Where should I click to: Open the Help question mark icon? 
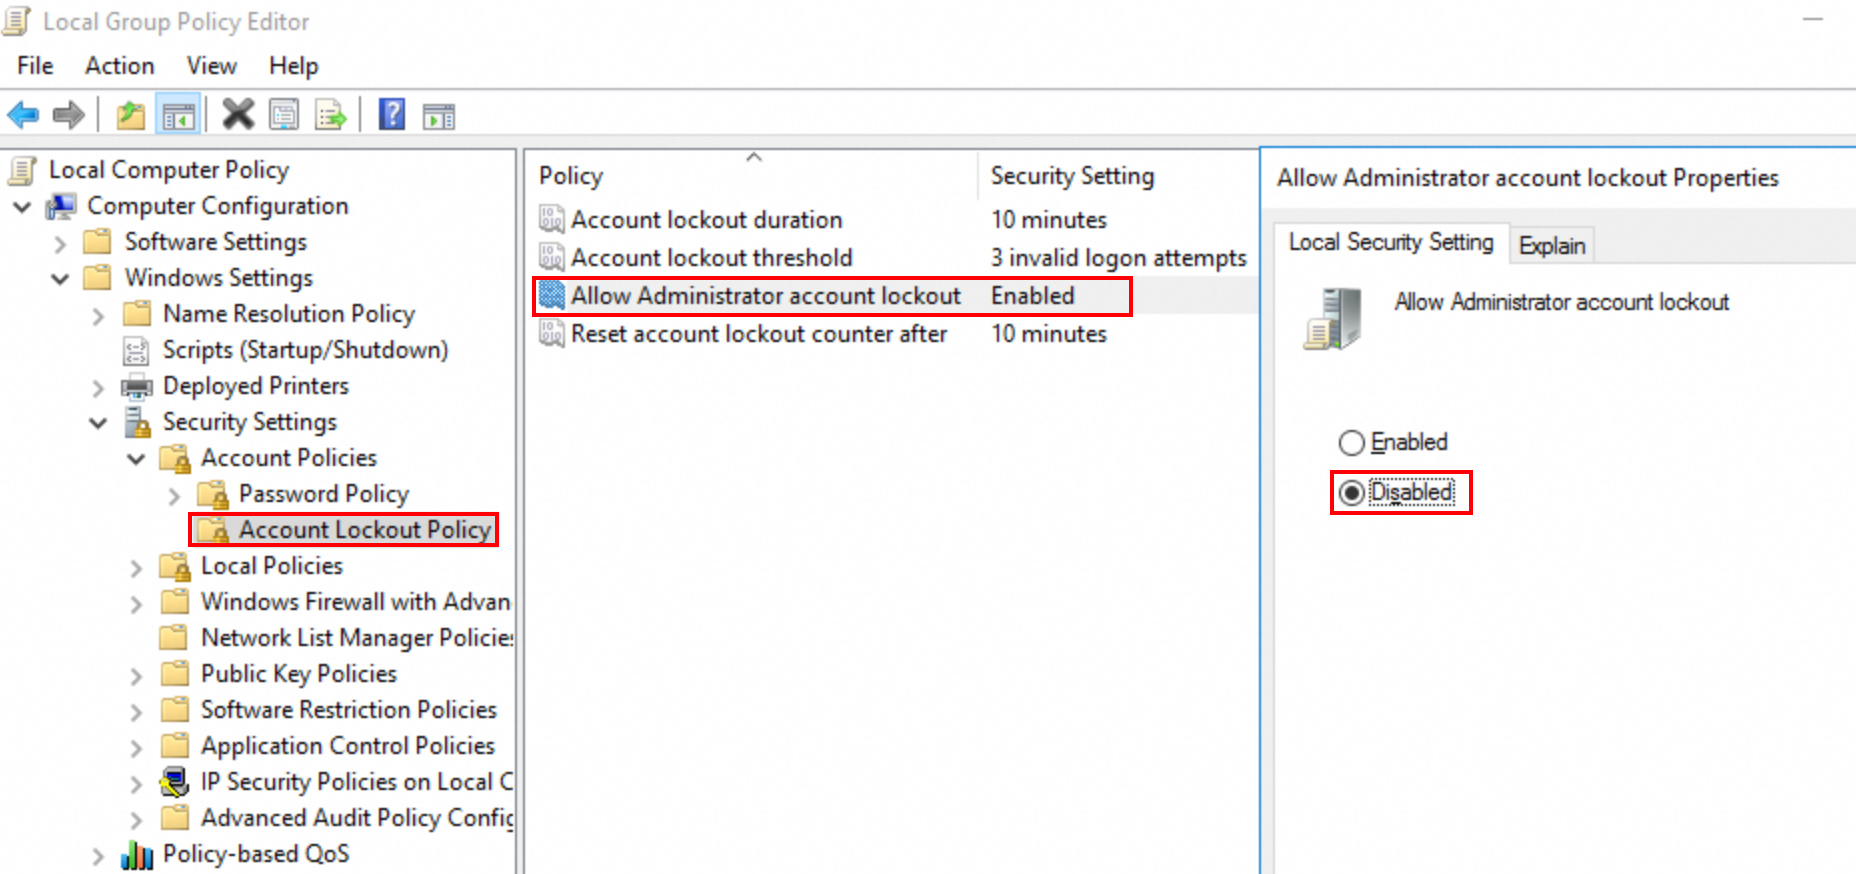[391, 115]
